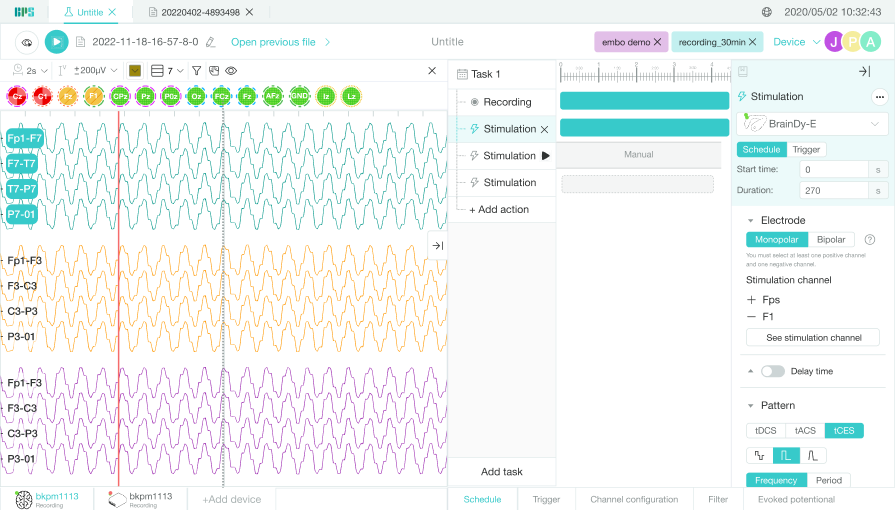Choose the Bipolar electrode mode

coord(831,239)
